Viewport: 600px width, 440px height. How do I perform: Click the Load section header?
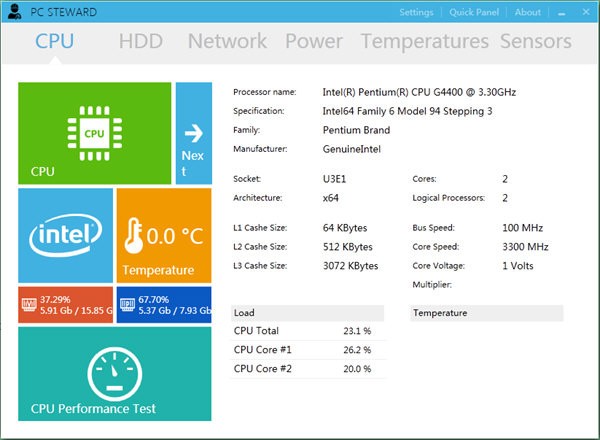coord(307,313)
